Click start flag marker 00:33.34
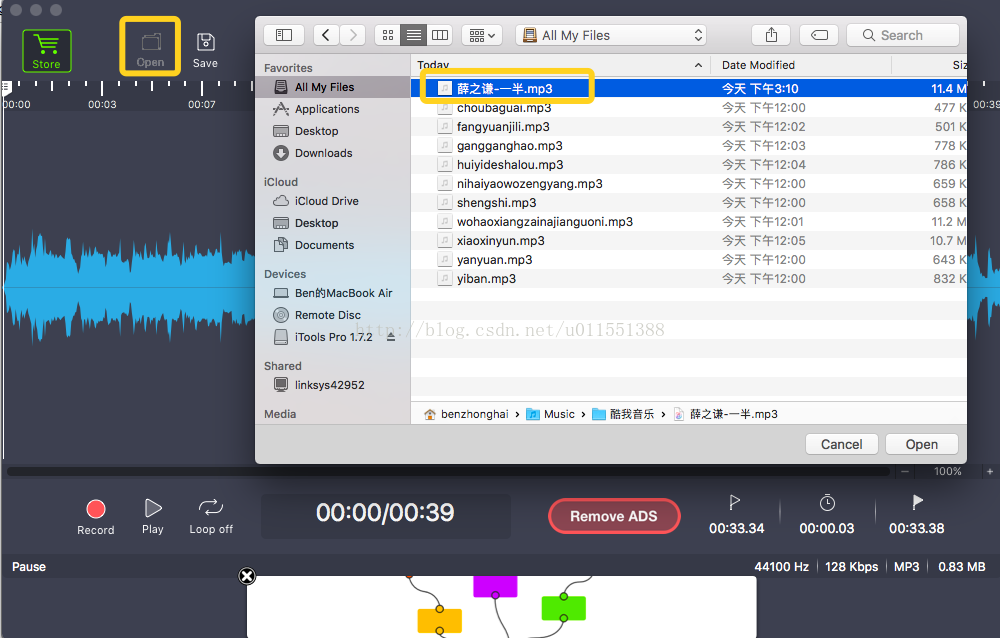 [x=737, y=515]
